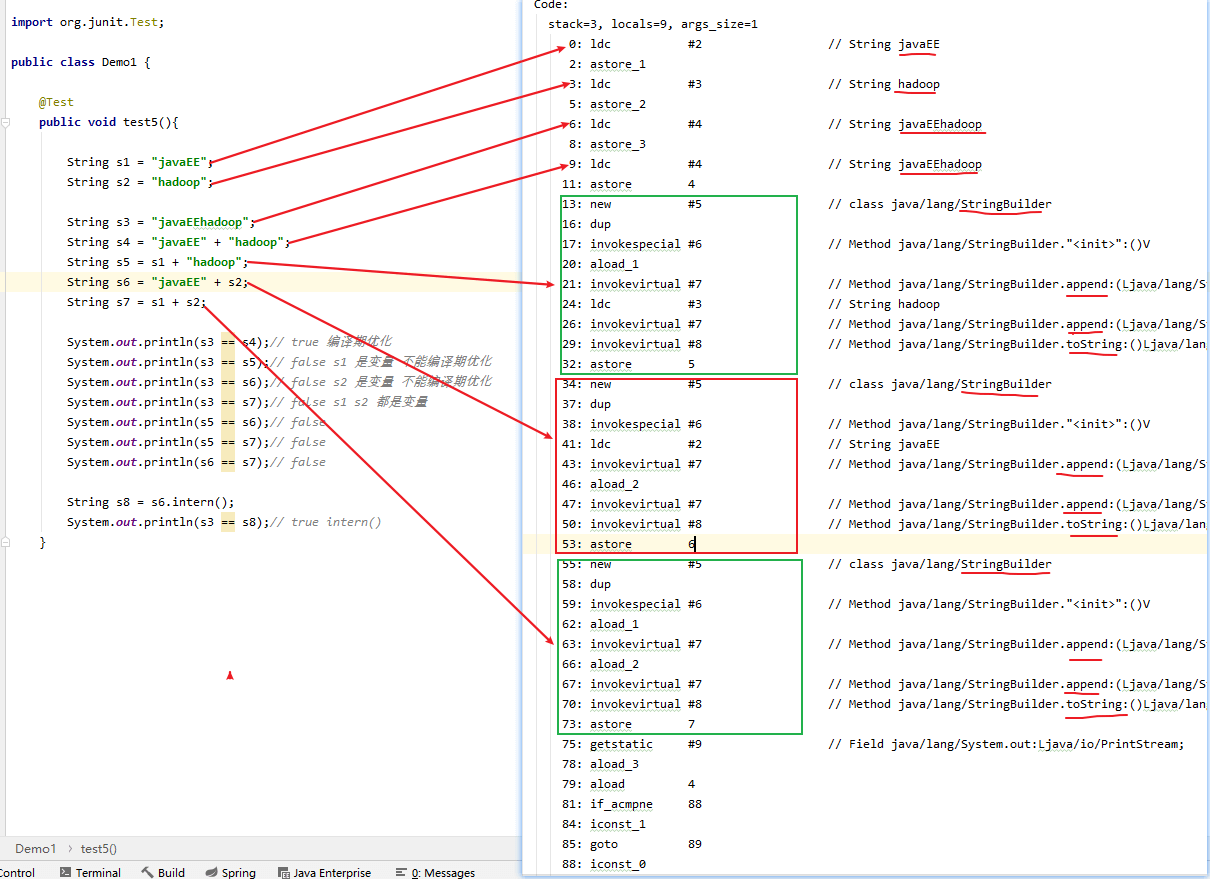Click the 'String s7 = s1 + s2;' line
Screen dimensions: 1210x879
click(136, 302)
